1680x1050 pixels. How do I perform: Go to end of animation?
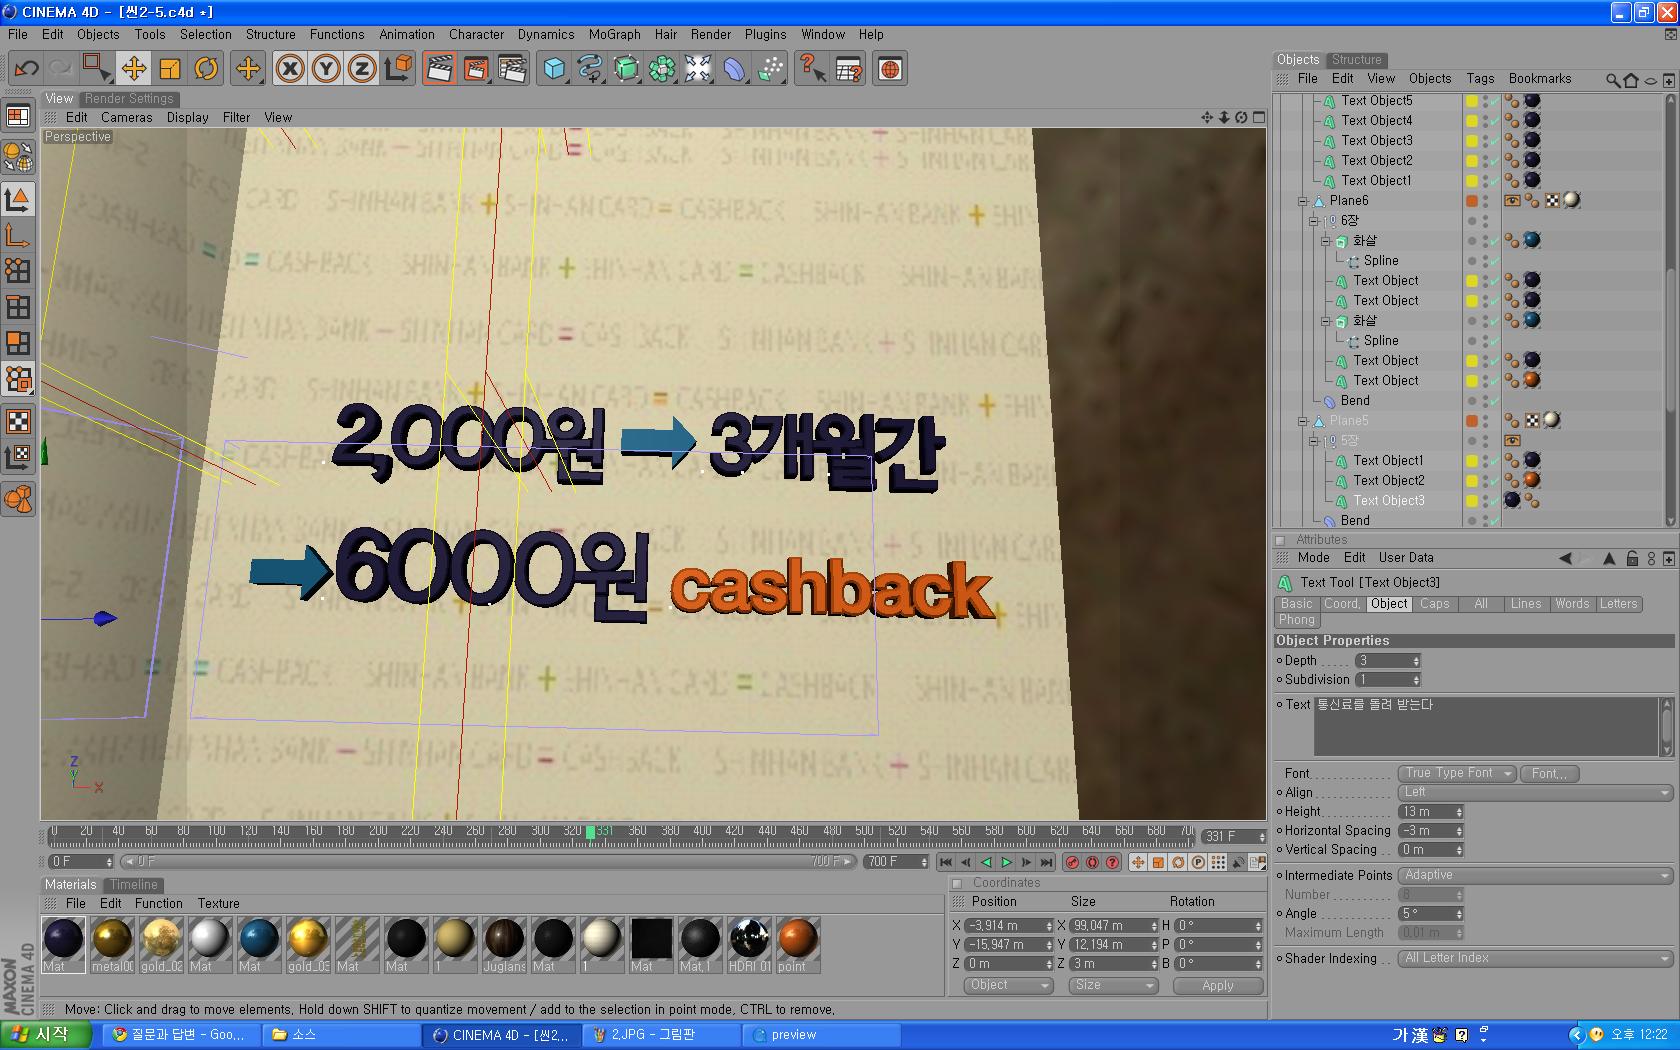[1046, 862]
